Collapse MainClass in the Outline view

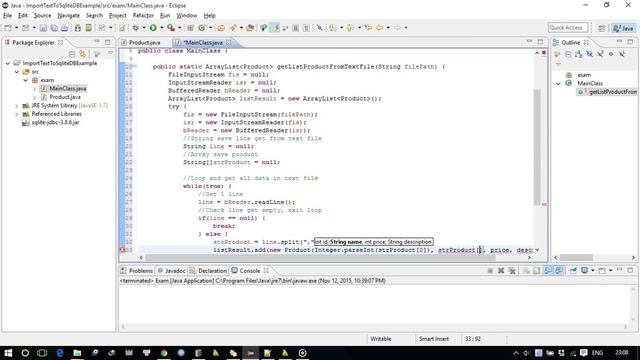[x=558, y=83]
